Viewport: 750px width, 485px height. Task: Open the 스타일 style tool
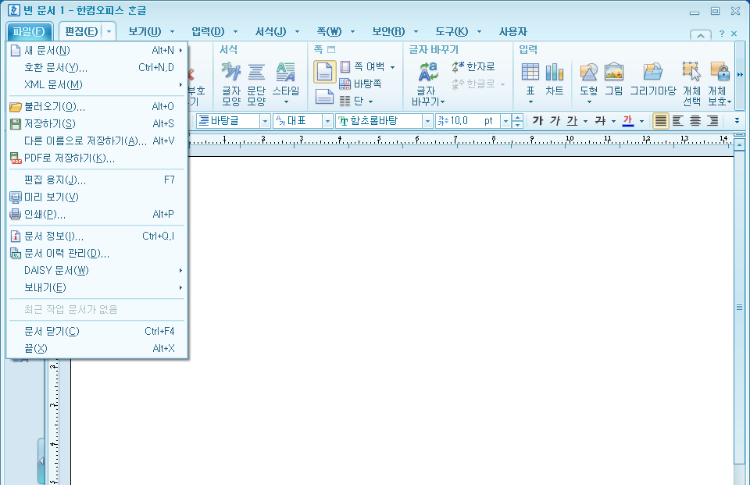(286, 84)
